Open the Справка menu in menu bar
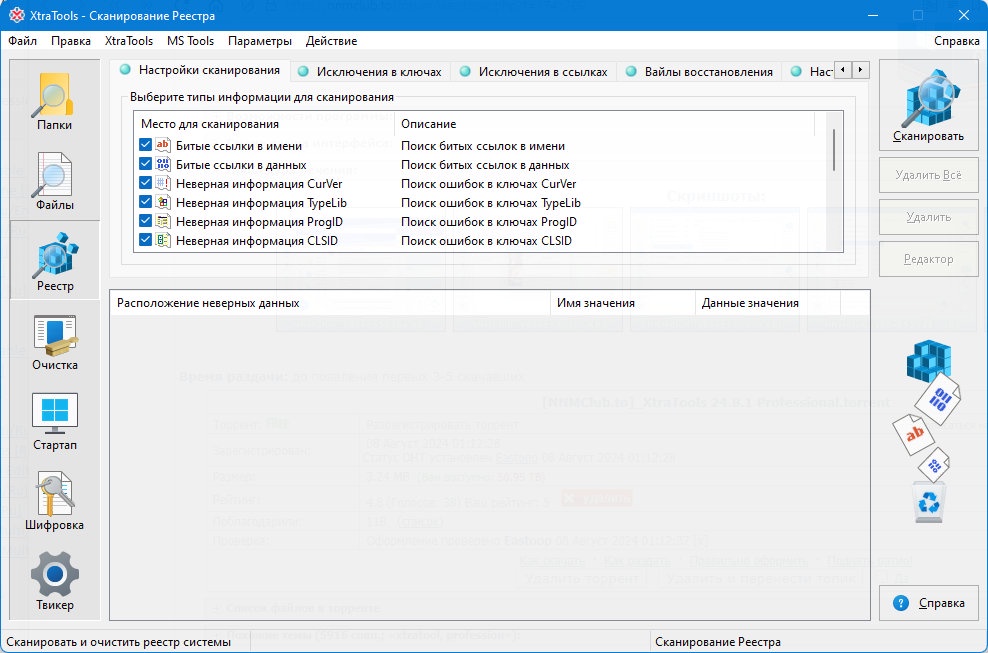The image size is (988, 653). [956, 41]
